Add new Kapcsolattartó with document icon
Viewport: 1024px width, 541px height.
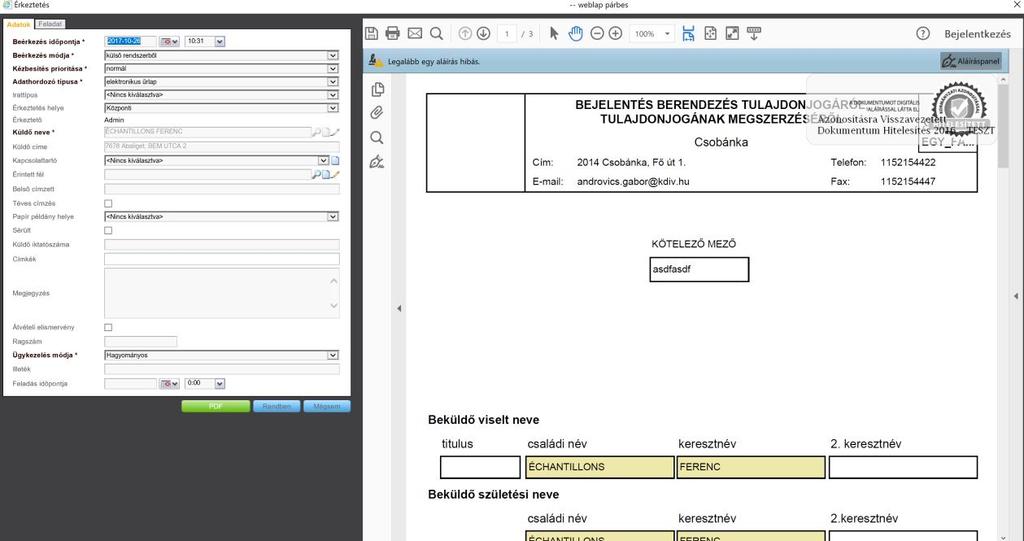tap(335, 161)
